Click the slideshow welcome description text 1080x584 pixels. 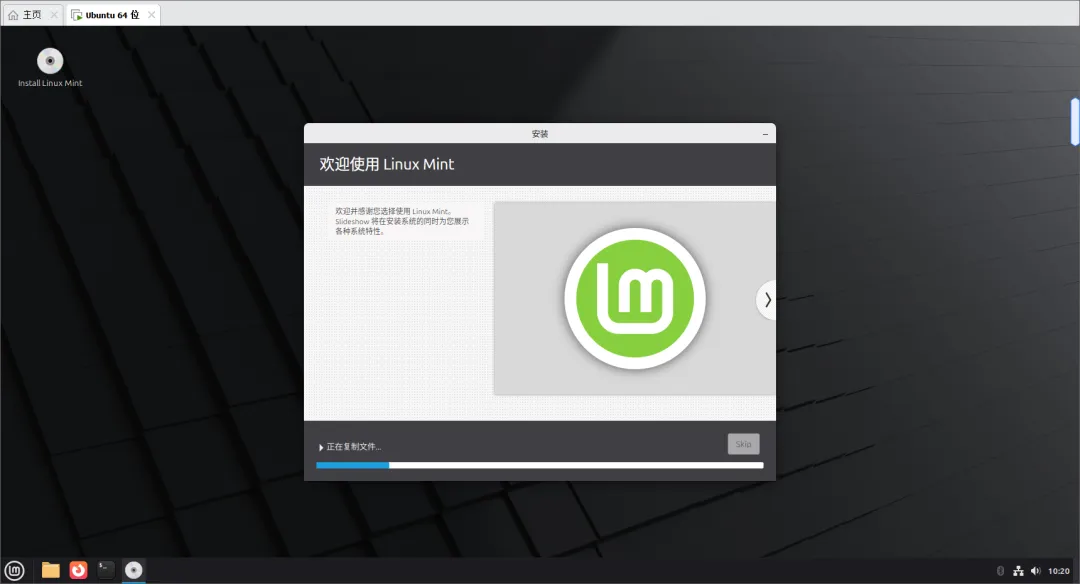click(402, 221)
